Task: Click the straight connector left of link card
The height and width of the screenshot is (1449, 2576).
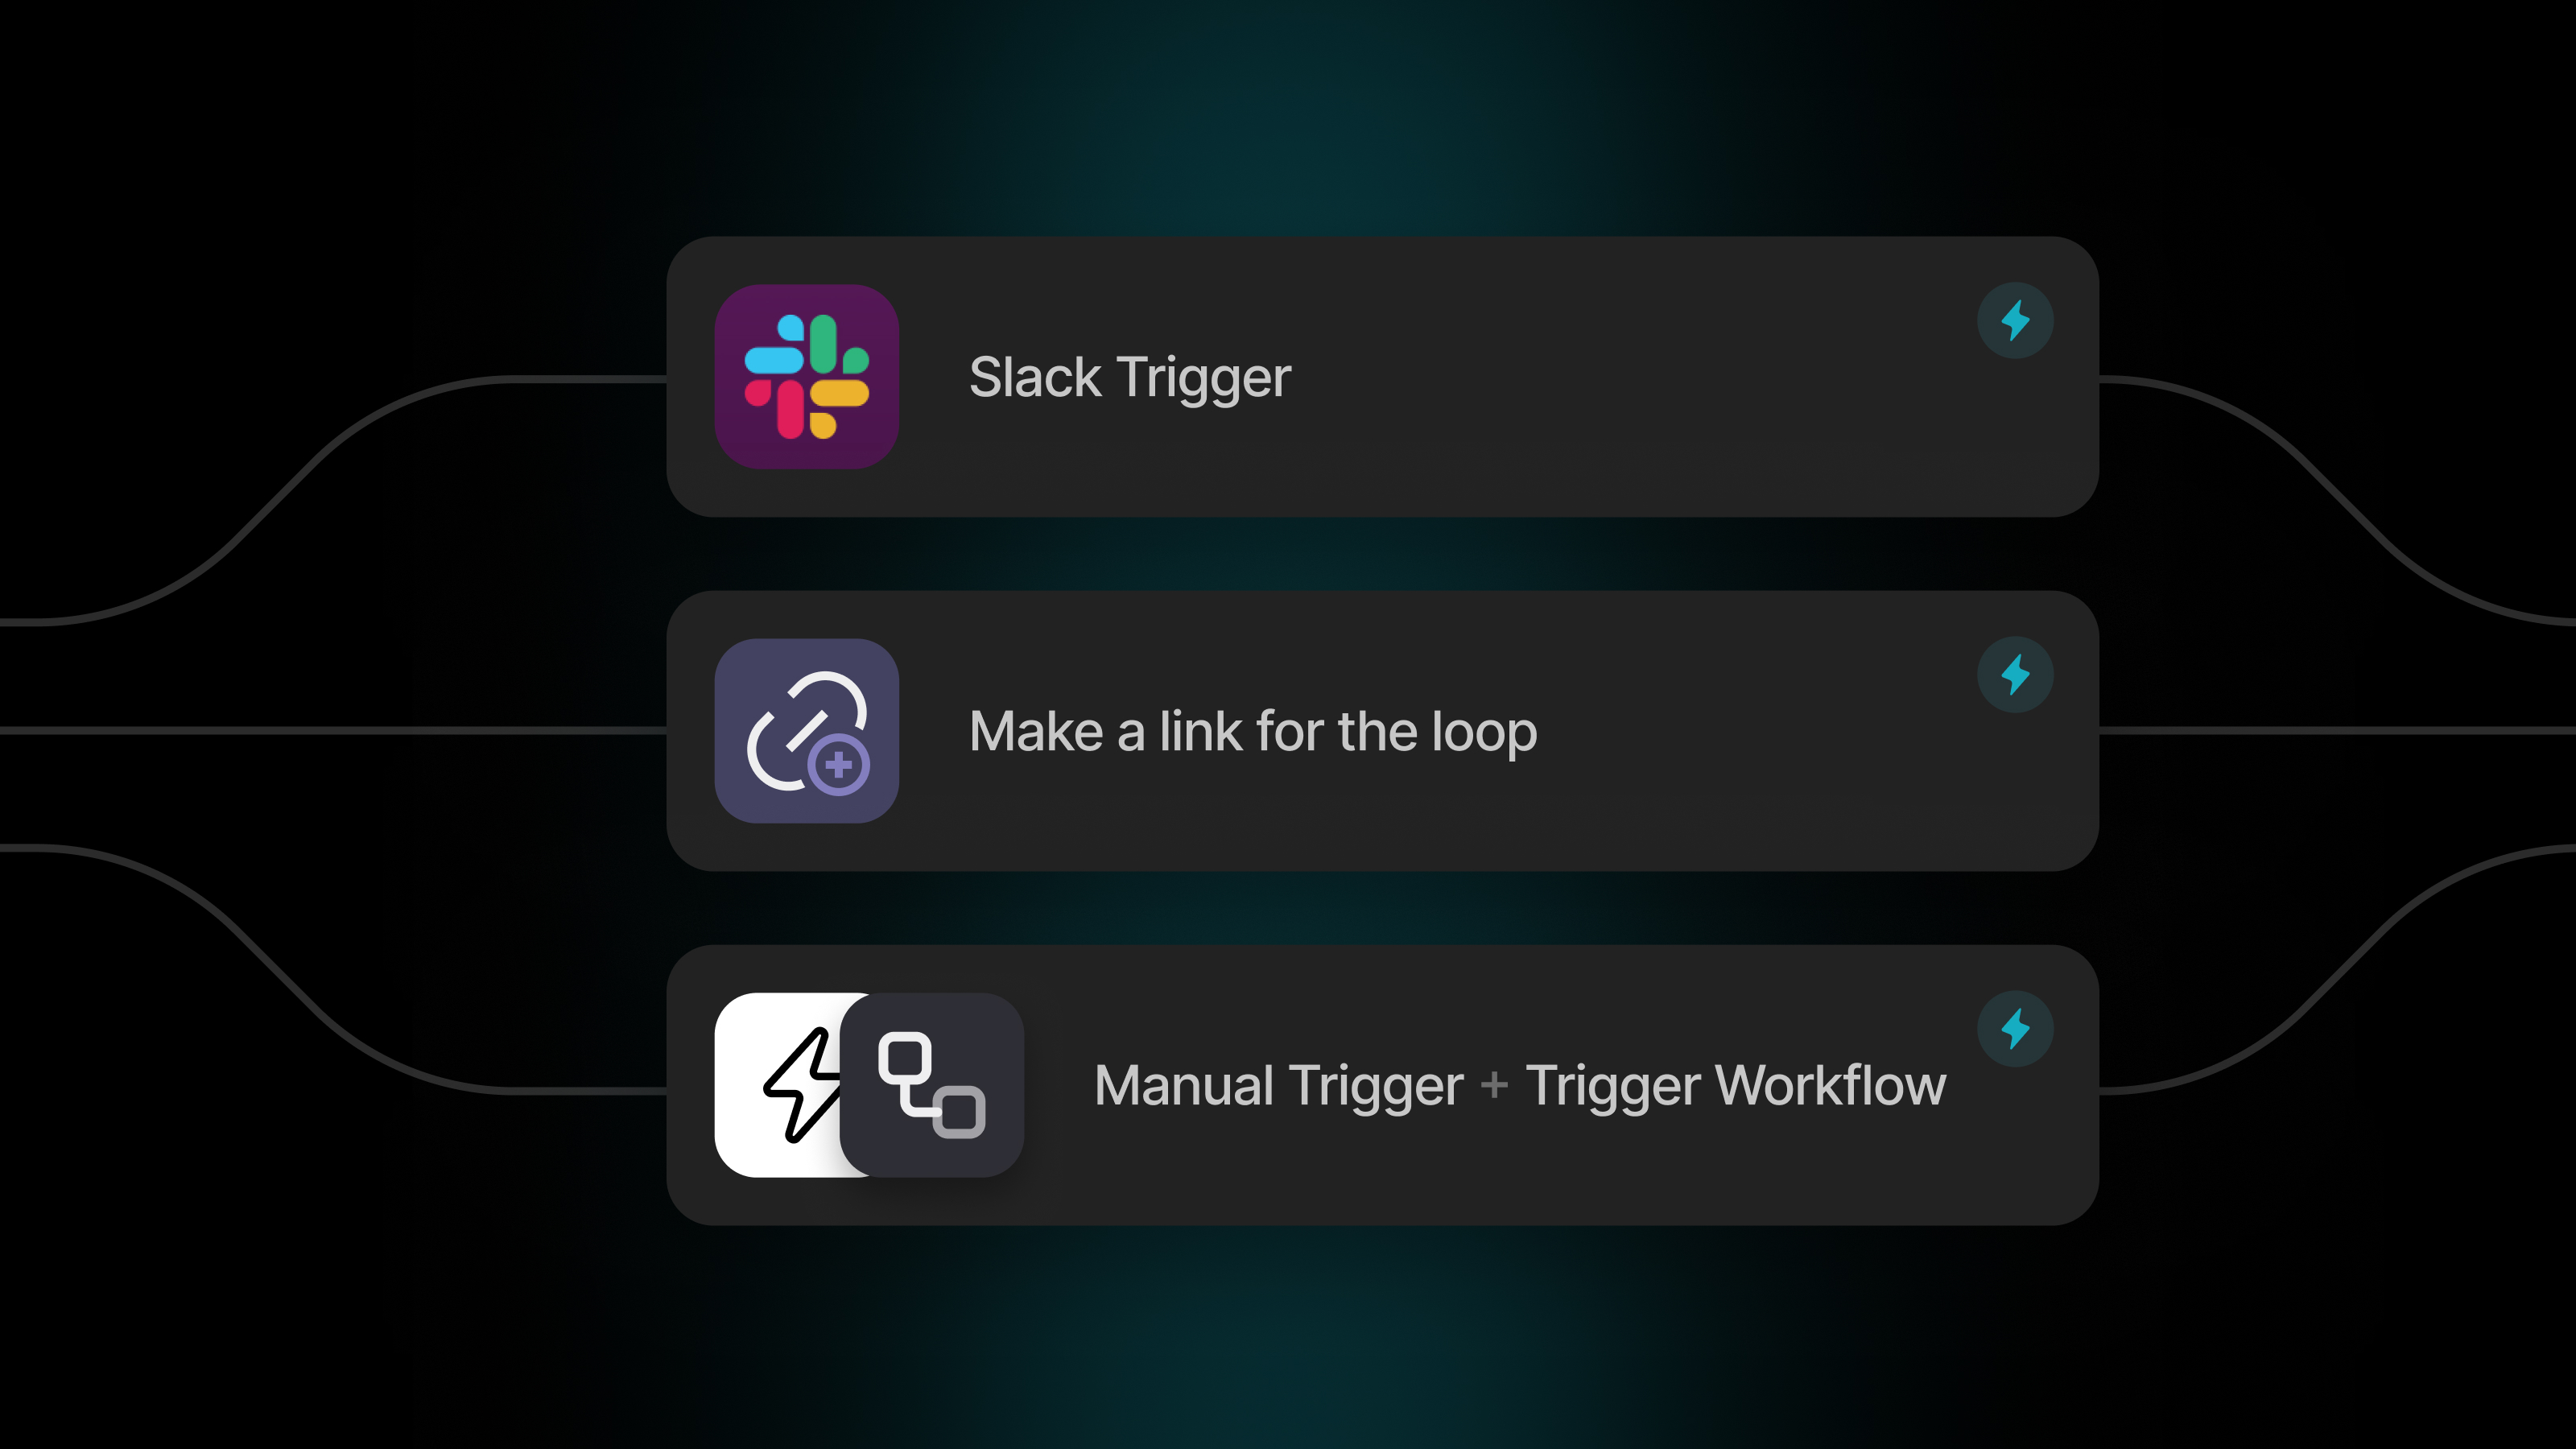Action: pyautogui.click(x=333, y=731)
